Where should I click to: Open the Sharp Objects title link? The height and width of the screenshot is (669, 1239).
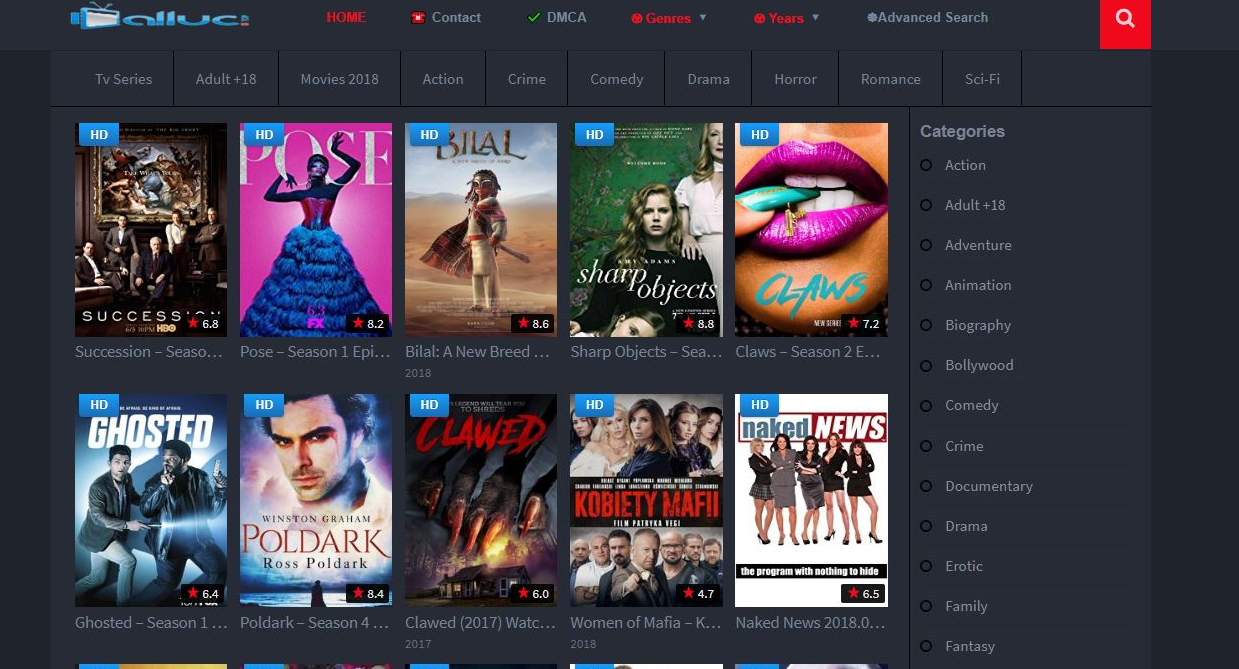point(646,352)
